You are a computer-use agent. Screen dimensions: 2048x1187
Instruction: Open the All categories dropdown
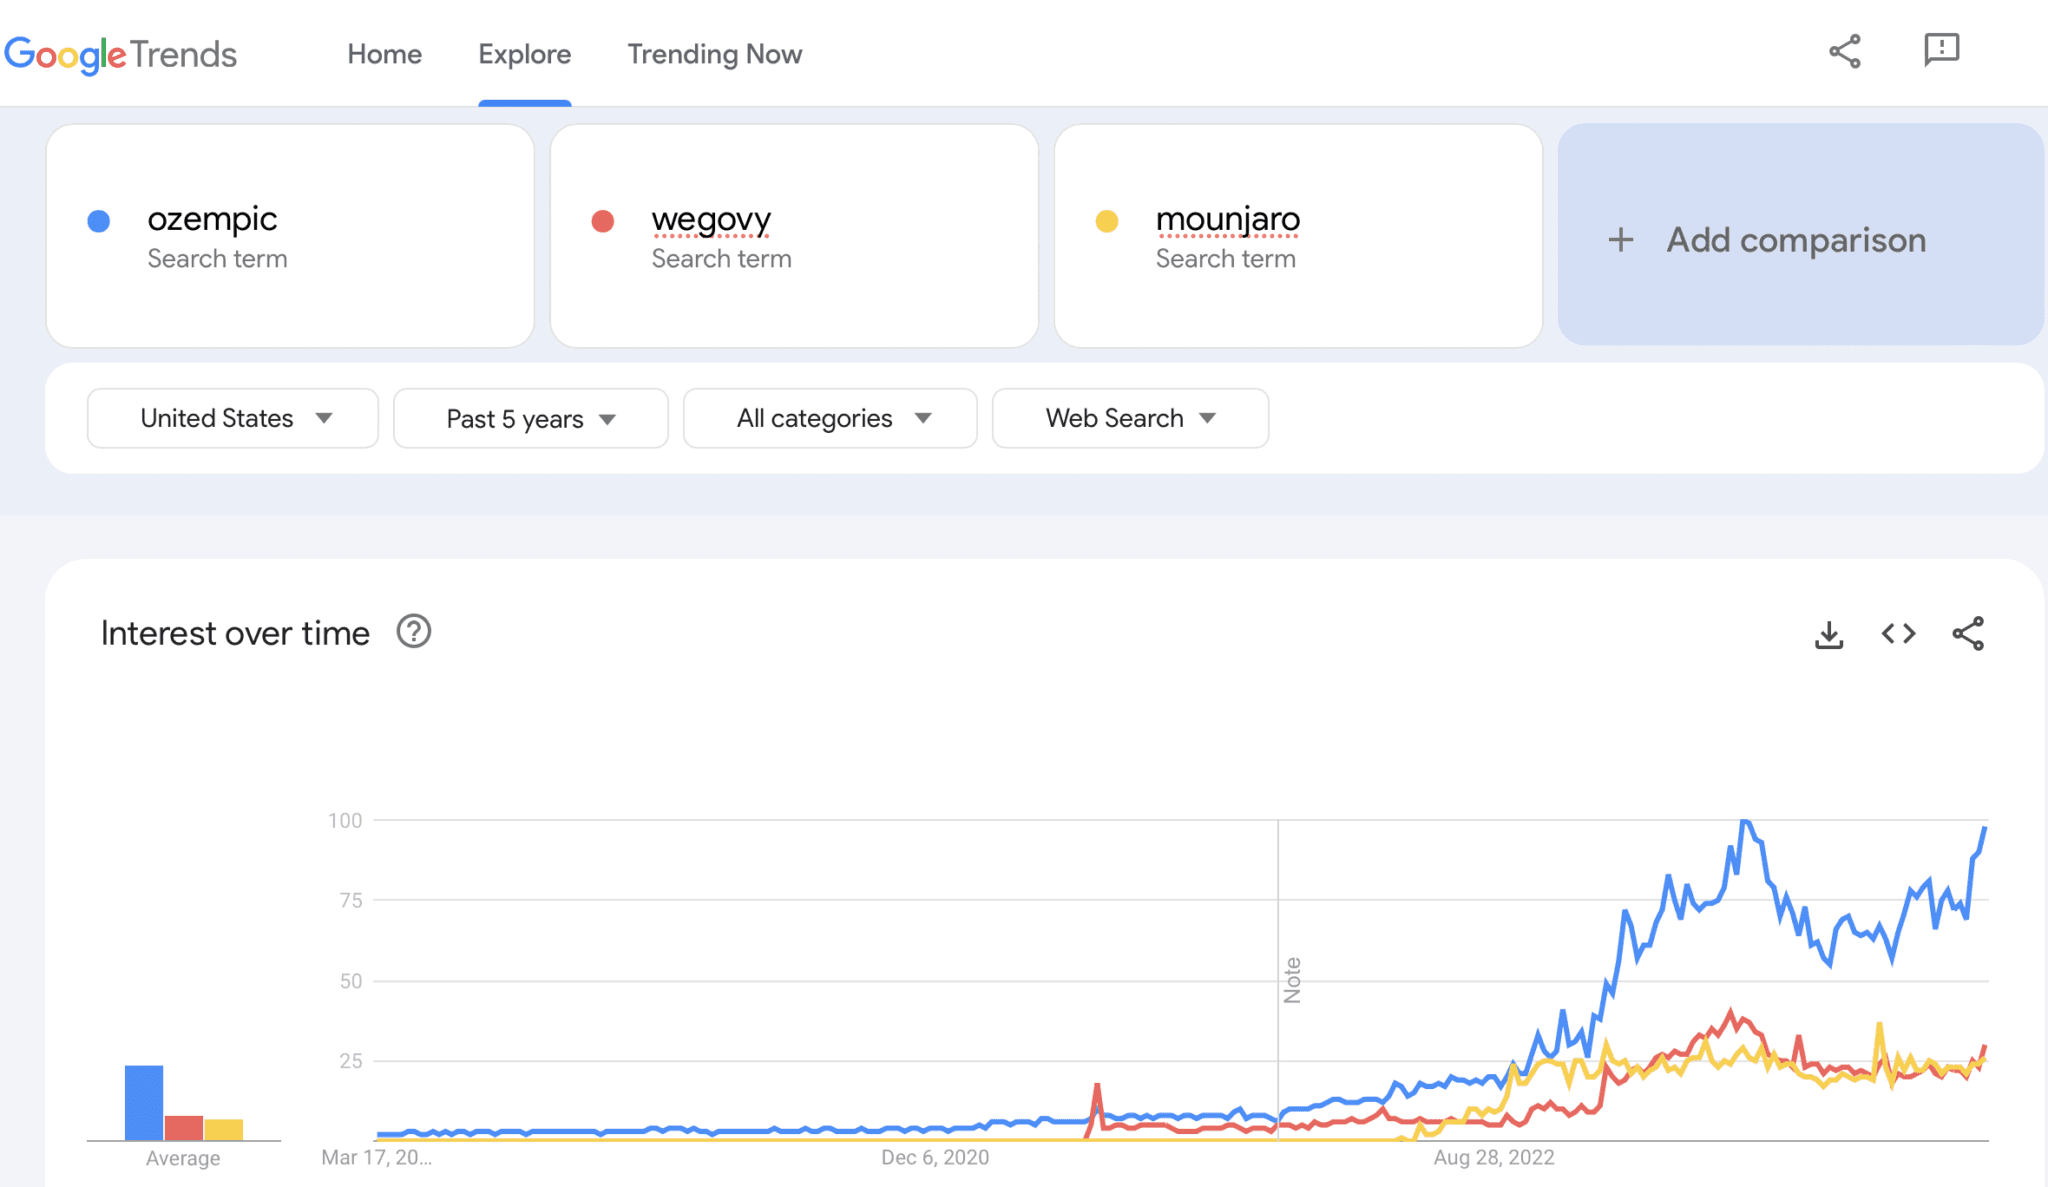pyautogui.click(x=830, y=418)
